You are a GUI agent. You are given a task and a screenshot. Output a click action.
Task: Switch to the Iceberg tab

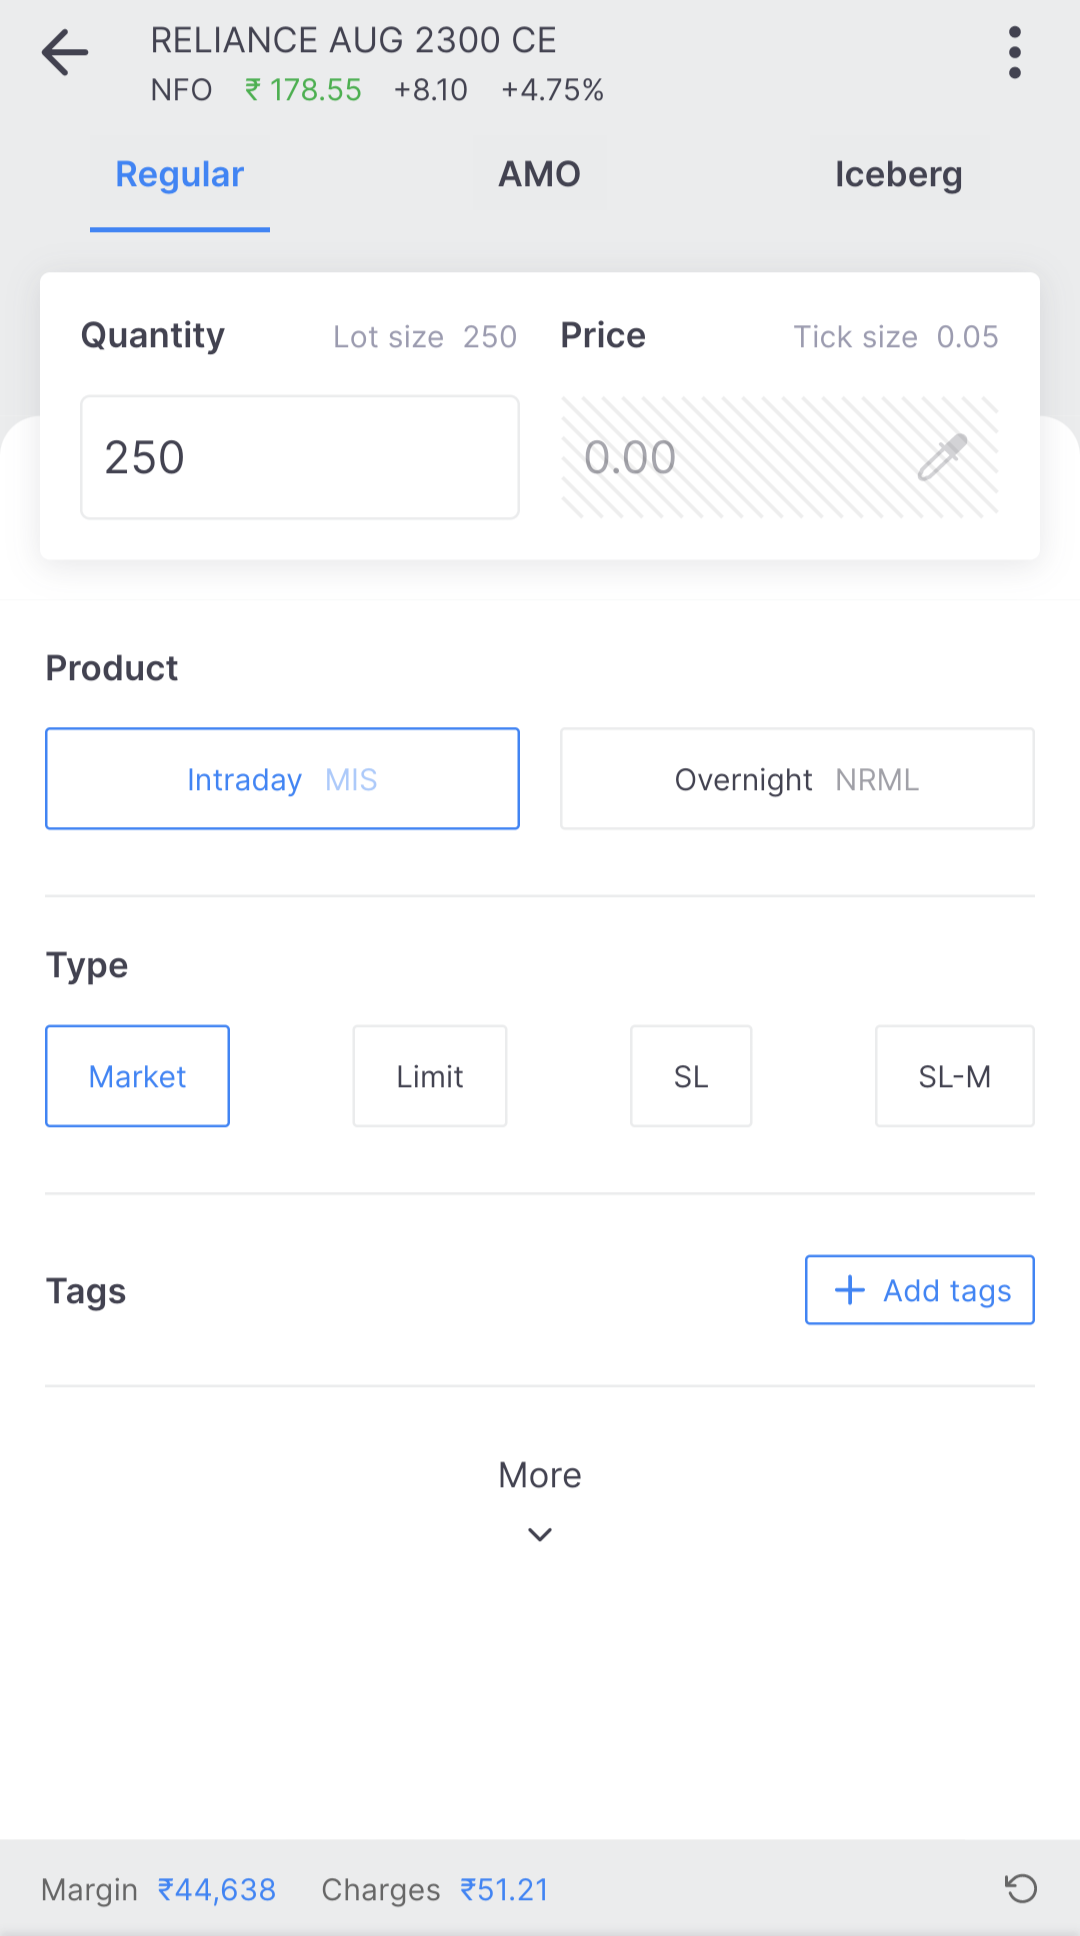pos(899,175)
